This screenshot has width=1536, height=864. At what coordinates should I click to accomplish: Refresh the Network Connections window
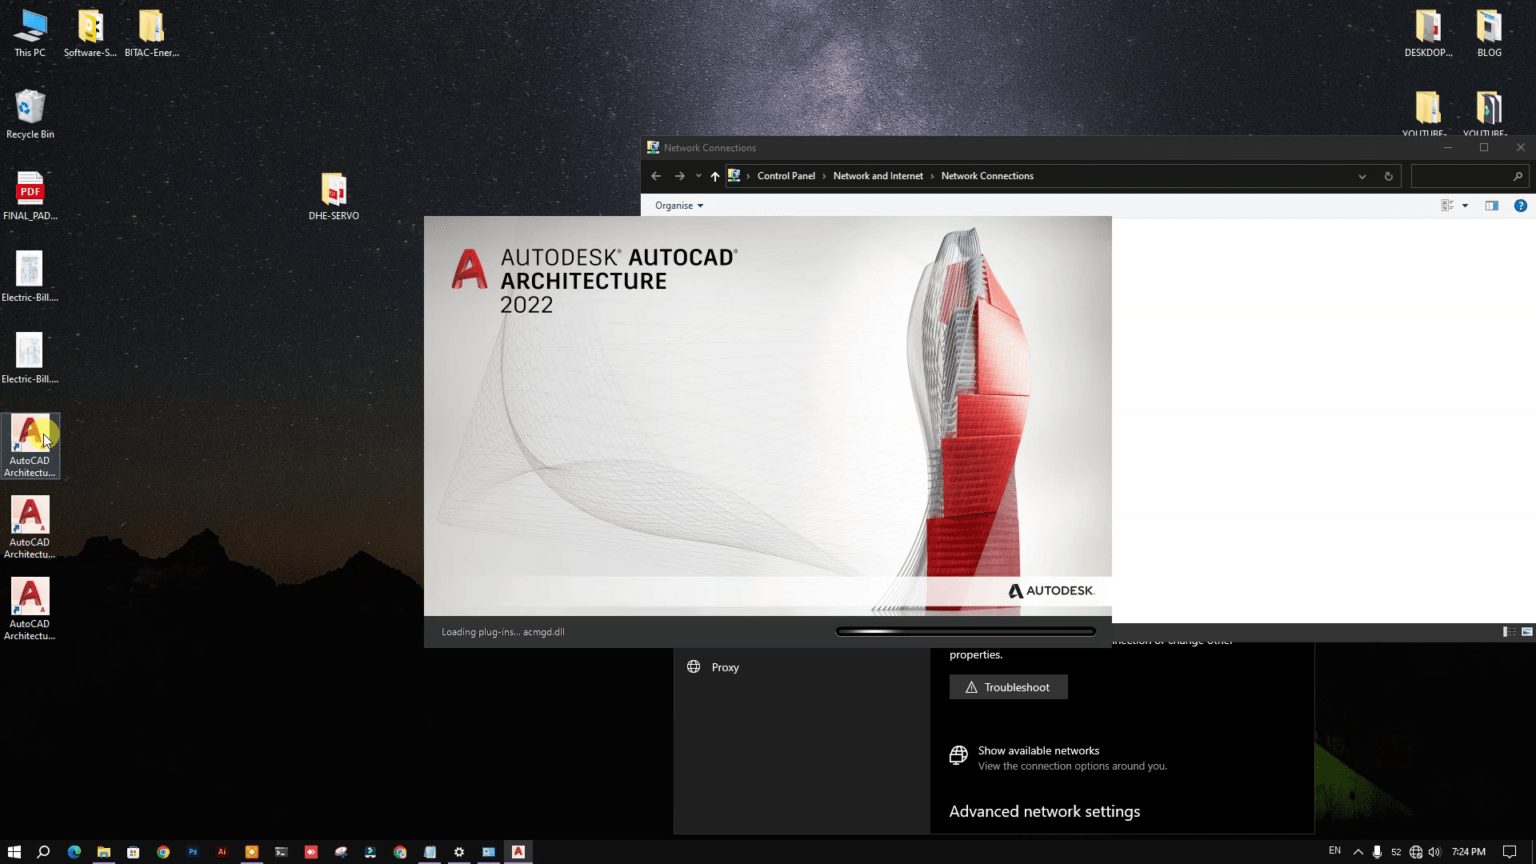coord(1388,175)
